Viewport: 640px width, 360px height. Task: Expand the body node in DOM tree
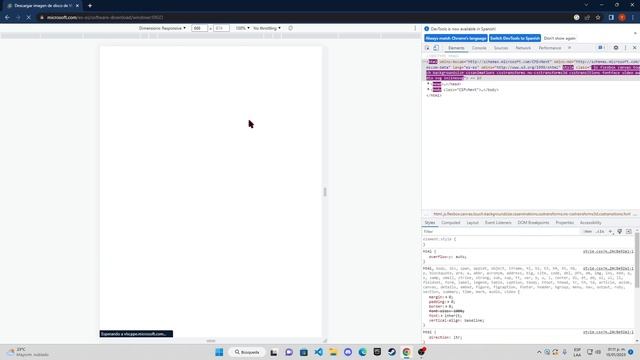pyautogui.click(x=428, y=89)
